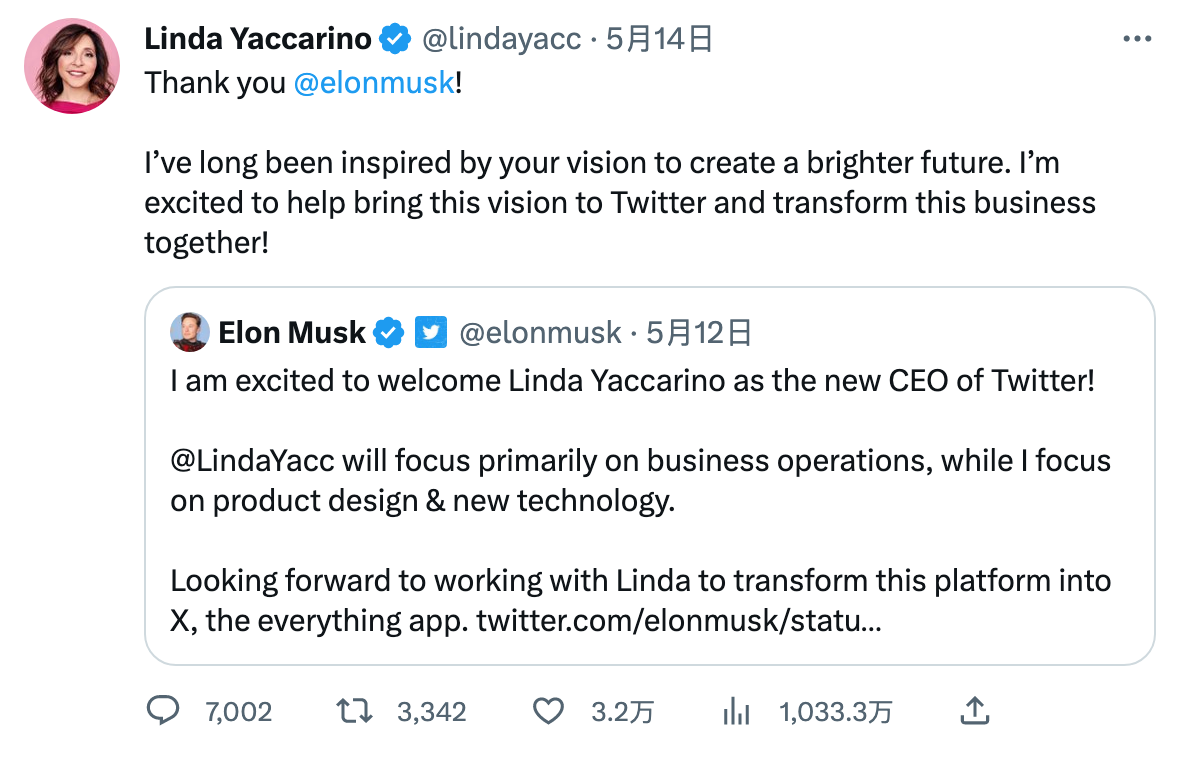Screen dimensions: 1188x772
Task: Open the Linda Yaccarino display name link
Action: [258, 40]
